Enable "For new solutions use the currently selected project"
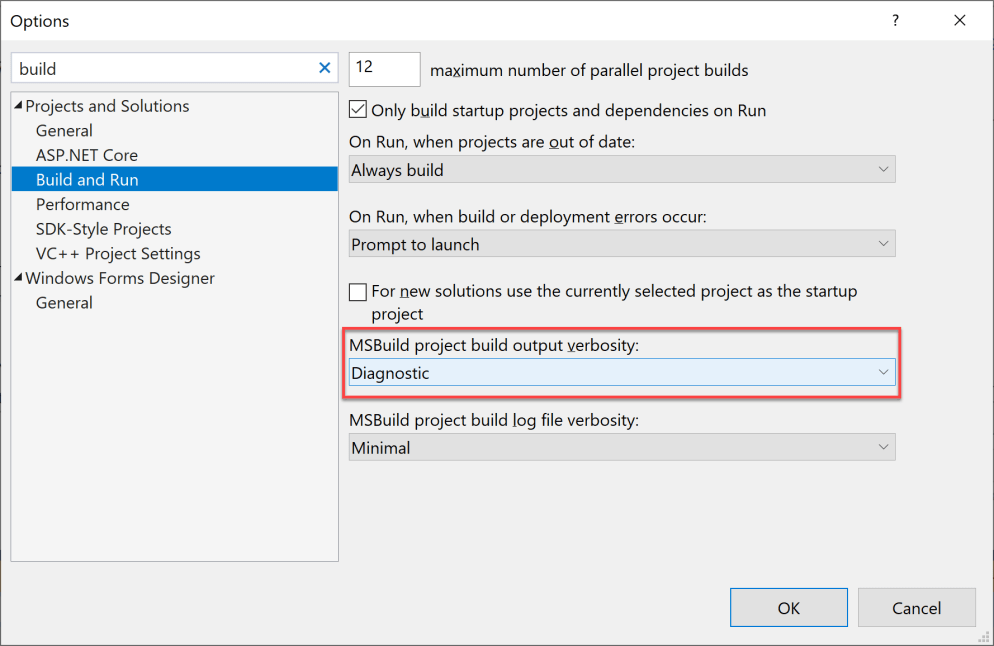This screenshot has height=646, width=994. coord(357,292)
